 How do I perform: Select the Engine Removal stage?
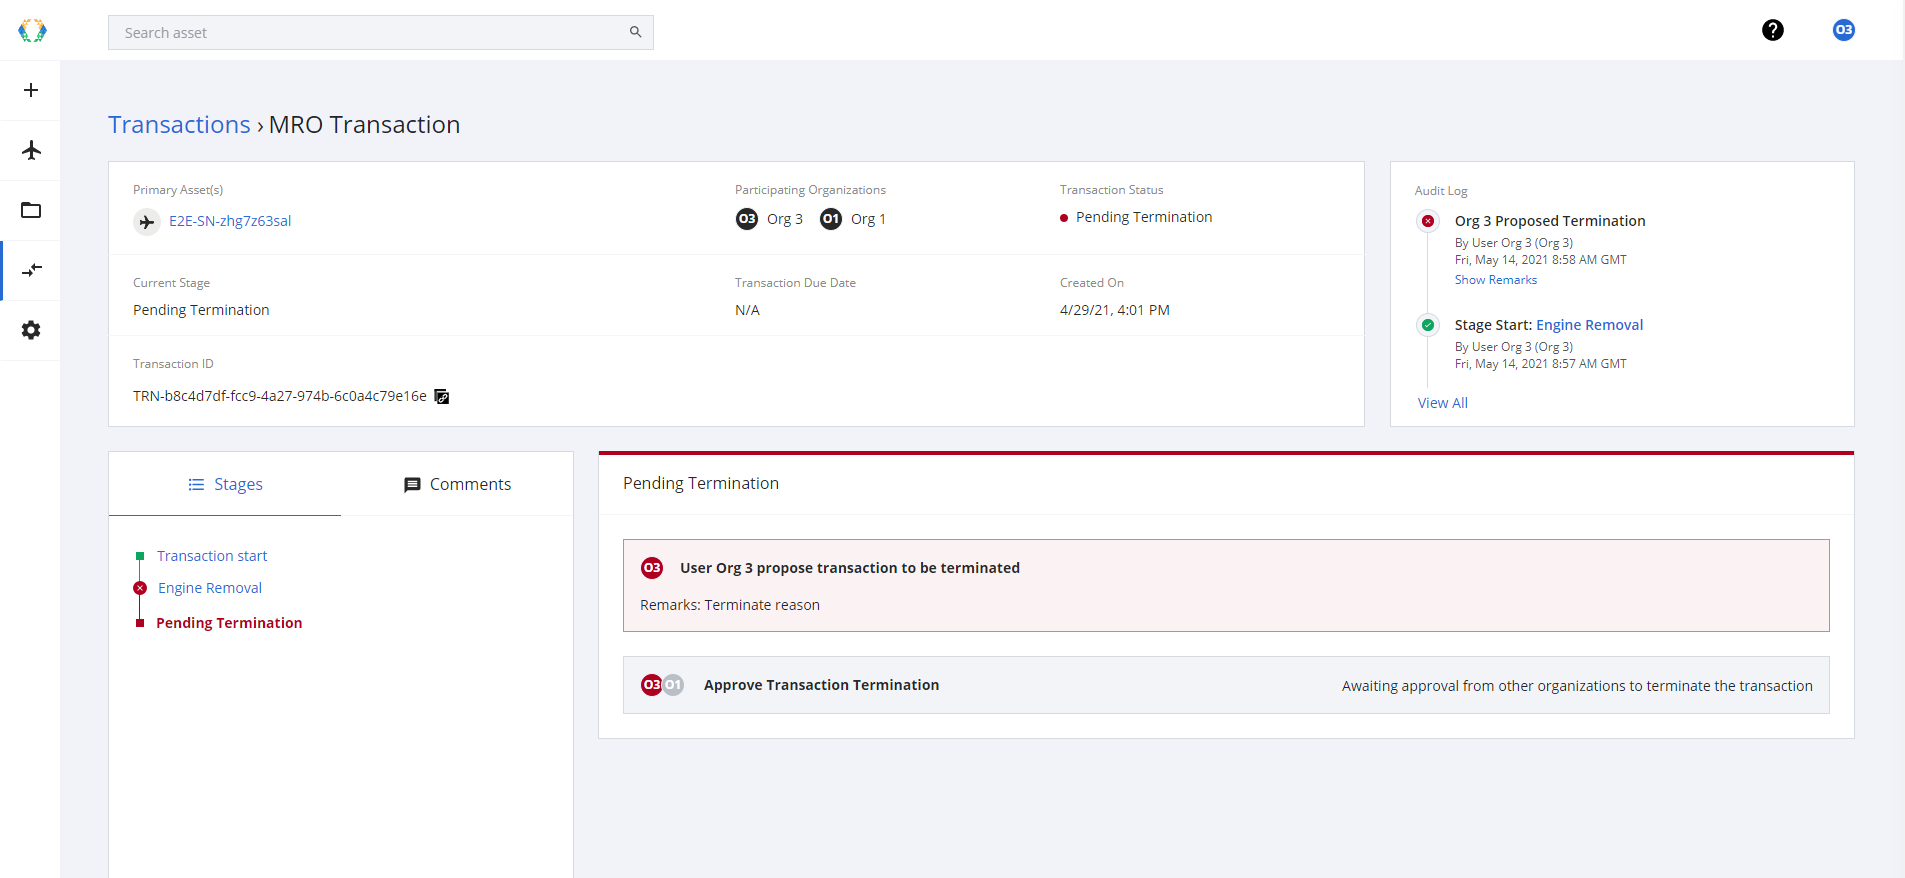pos(210,588)
